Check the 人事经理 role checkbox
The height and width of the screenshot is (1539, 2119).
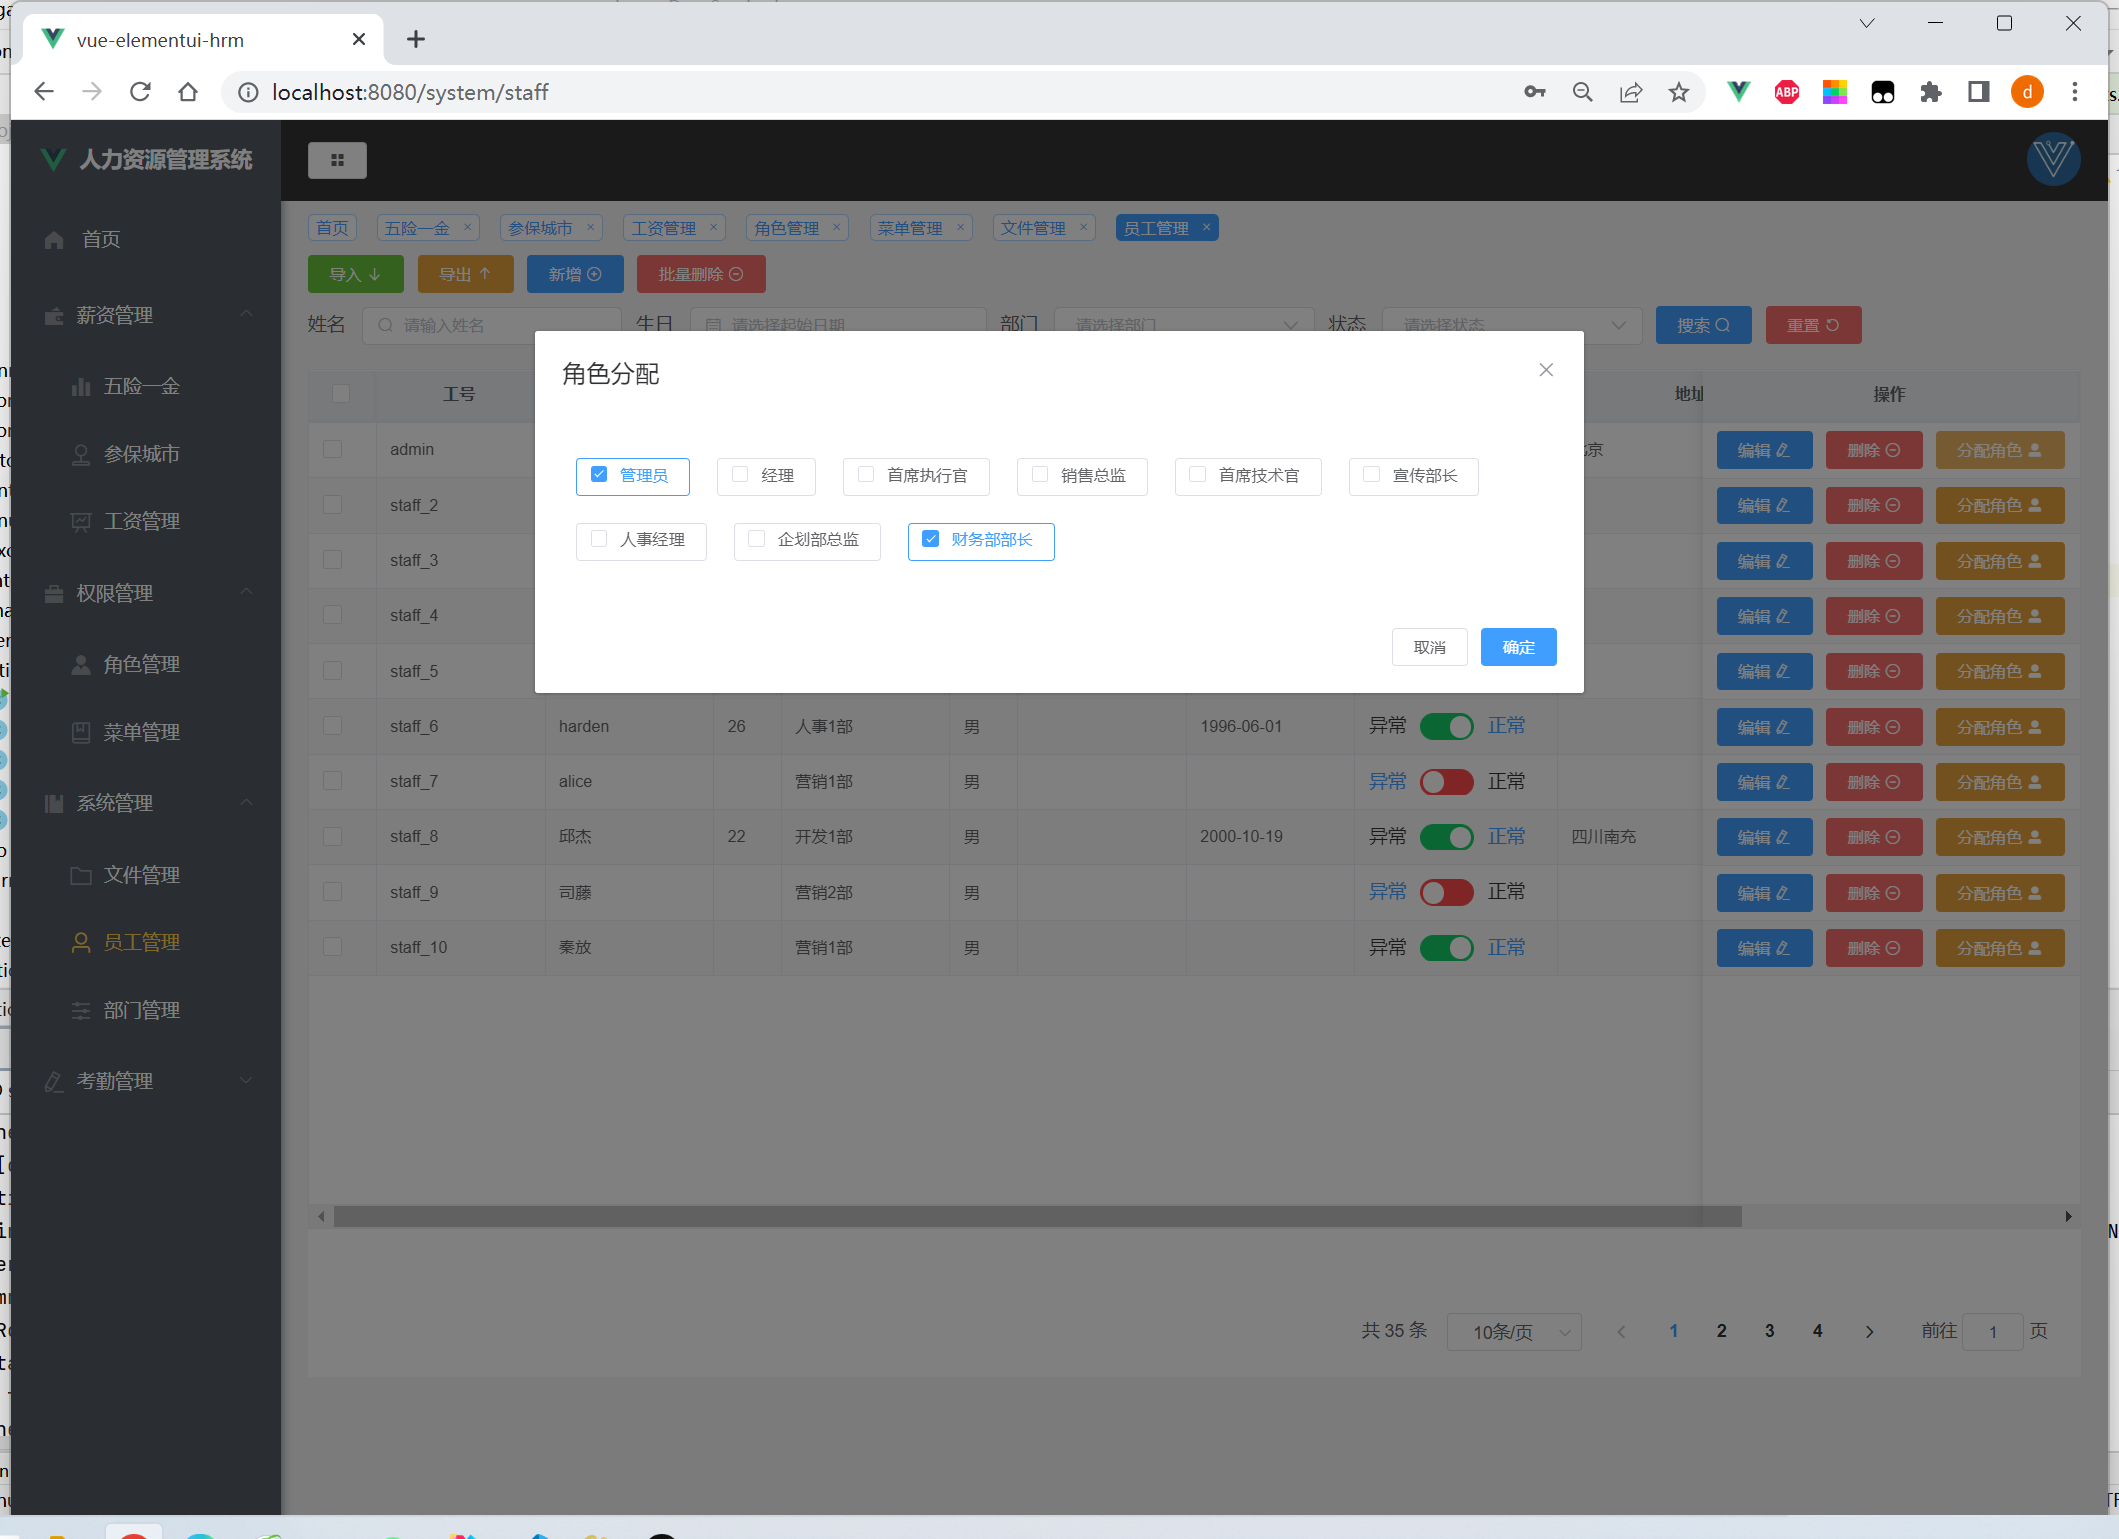coord(599,540)
